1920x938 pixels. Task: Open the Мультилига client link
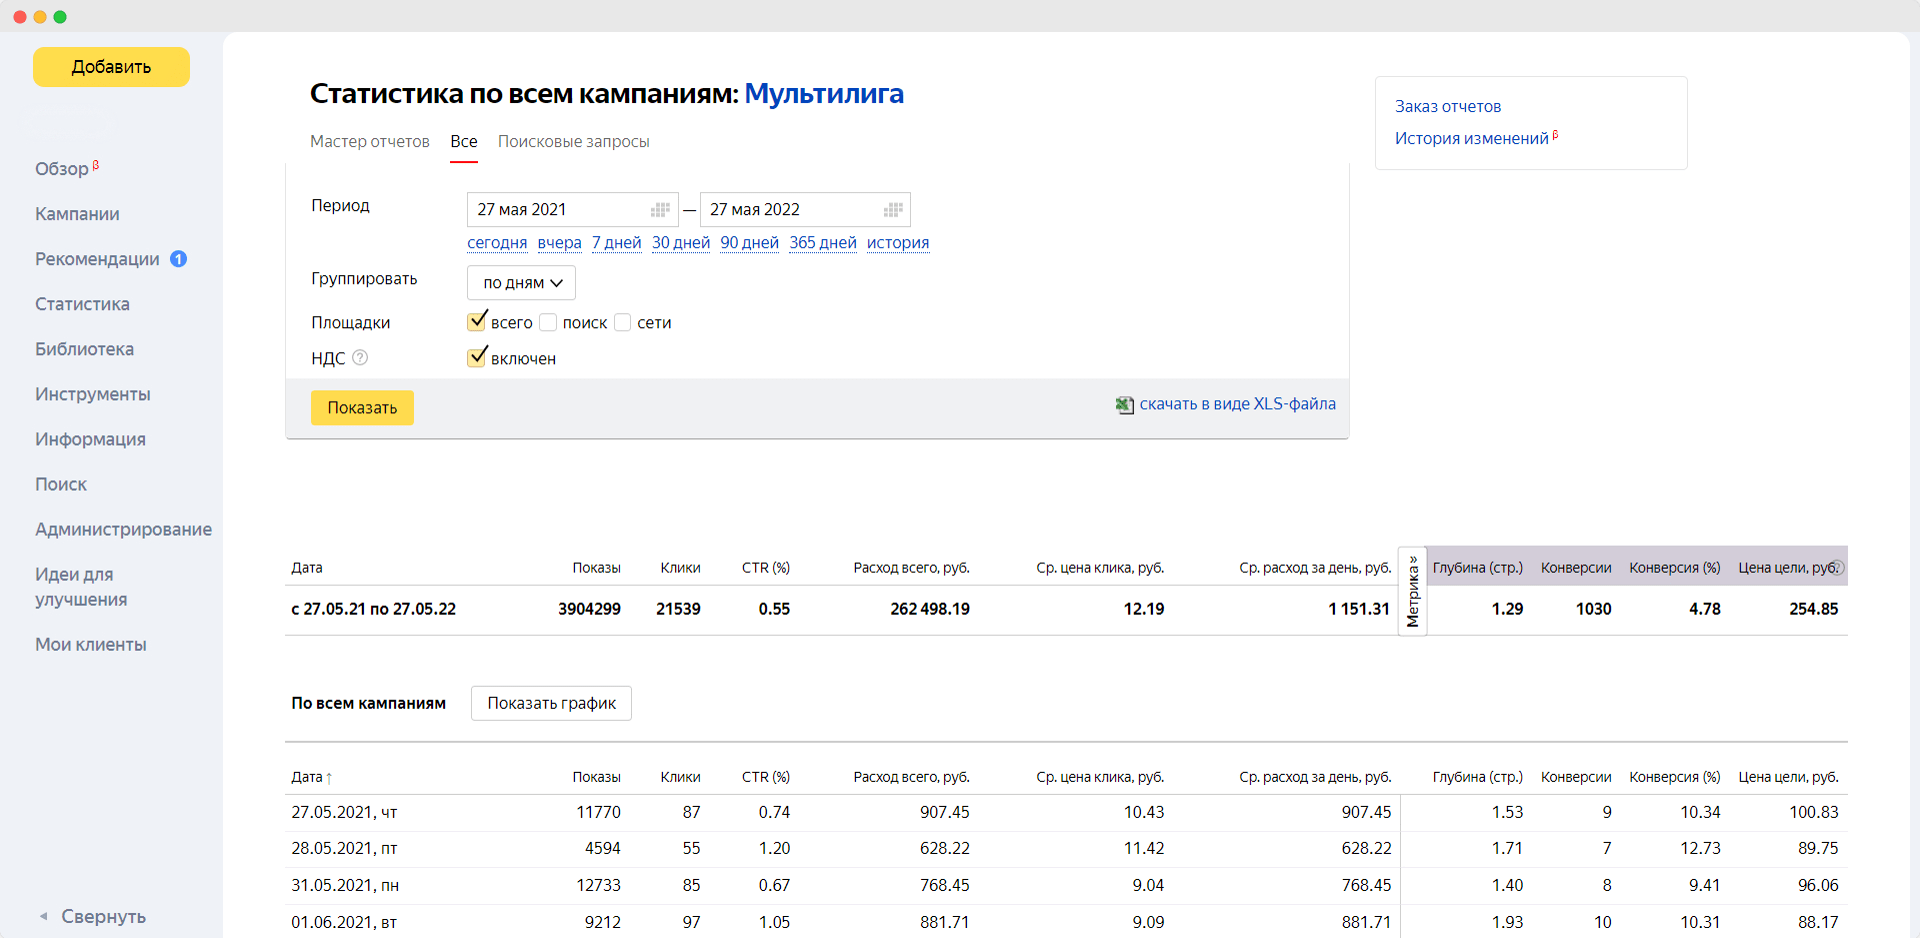click(x=824, y=93)
